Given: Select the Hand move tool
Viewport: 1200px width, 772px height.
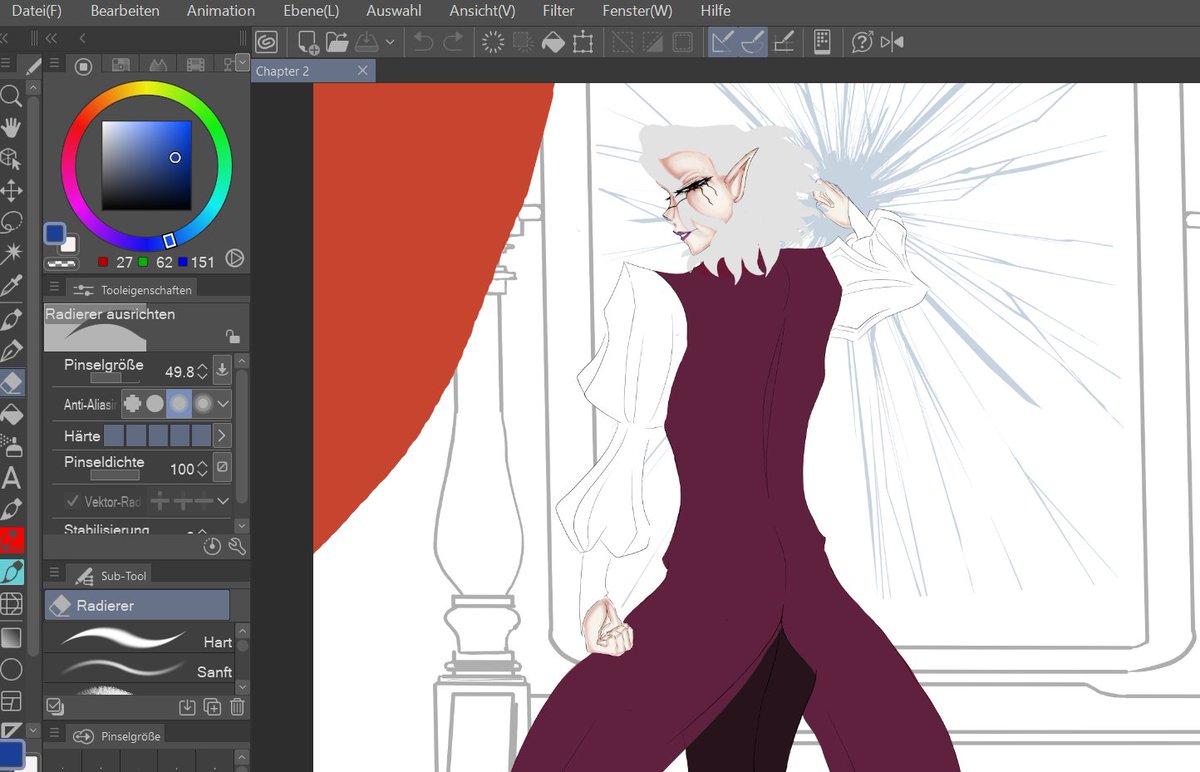Looking at the screenshot, I should click(11, 127).
